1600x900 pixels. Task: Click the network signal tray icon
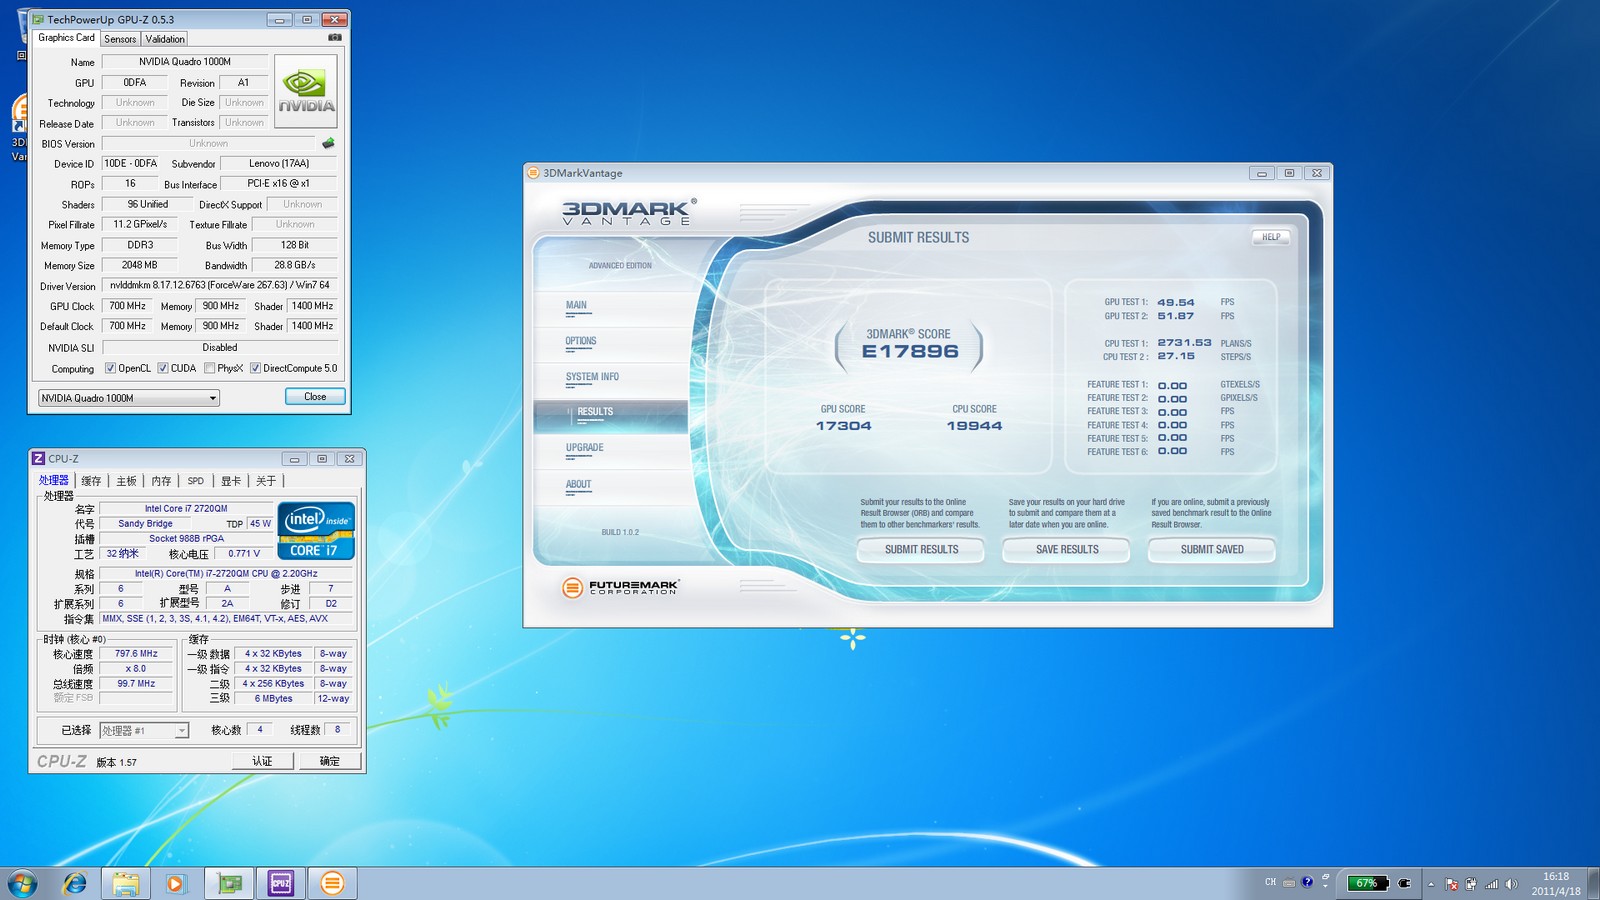pos(1491,884)
